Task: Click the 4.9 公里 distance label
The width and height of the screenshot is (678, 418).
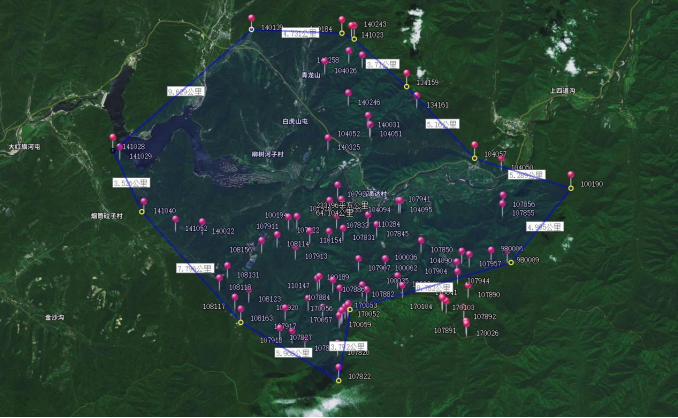Action: (x=545, y=228)
